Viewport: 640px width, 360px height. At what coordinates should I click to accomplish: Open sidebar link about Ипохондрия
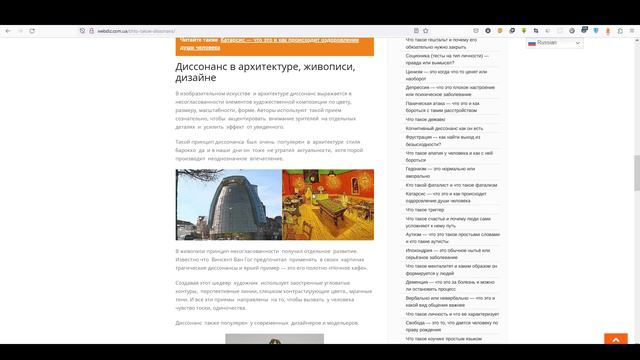448,254
